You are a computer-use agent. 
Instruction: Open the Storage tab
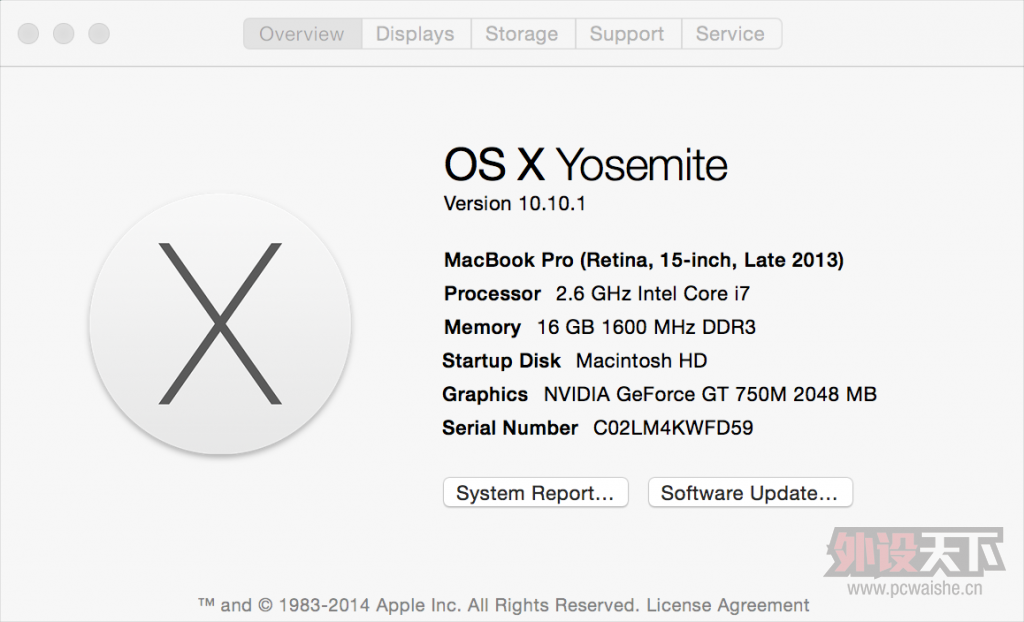click(x=522, y=33)
